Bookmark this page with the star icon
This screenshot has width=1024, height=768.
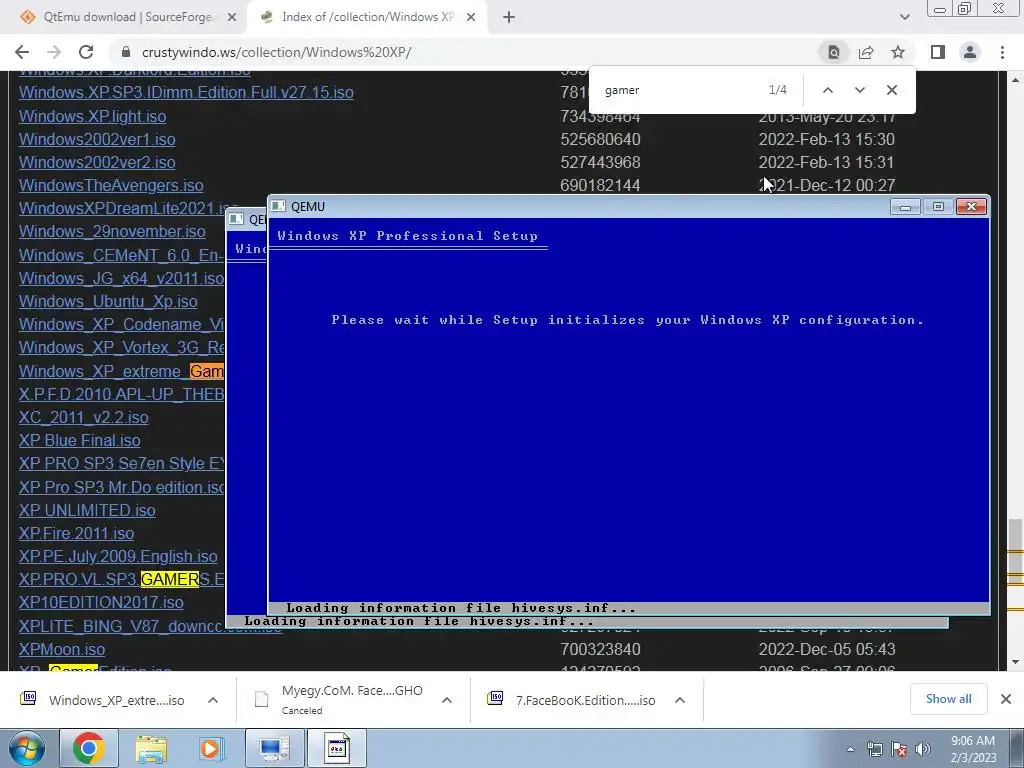pos(898,52)
